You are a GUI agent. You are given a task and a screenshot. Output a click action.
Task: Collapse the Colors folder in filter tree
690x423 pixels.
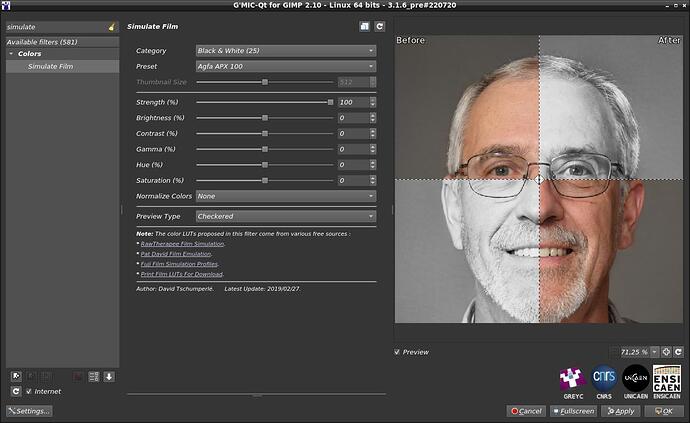pyautogui.click(x=11, y=54)
